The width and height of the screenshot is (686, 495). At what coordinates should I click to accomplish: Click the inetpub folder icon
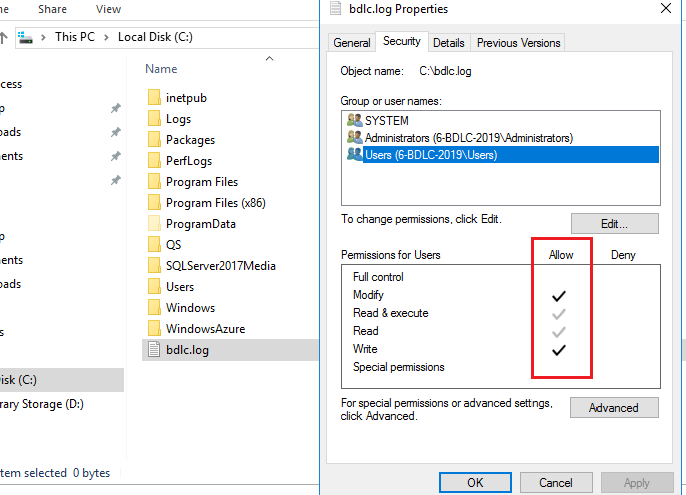click(x=154, y=98)
